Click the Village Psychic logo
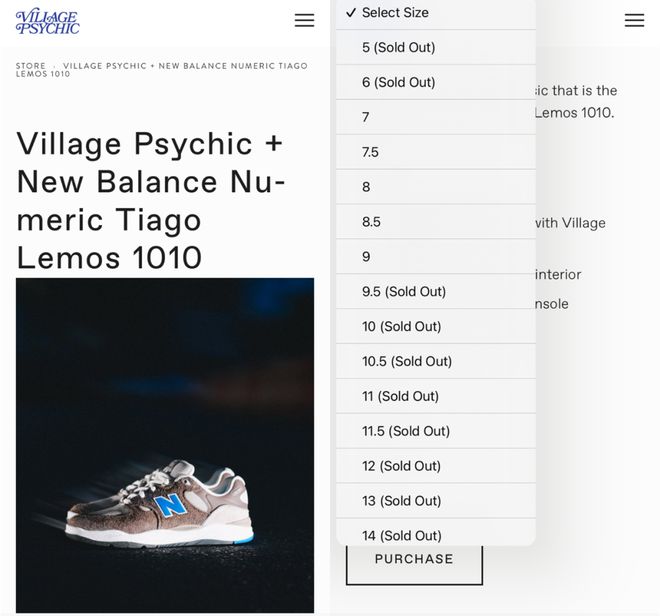This screenshot has height=616, width=660. click(48, 22)
